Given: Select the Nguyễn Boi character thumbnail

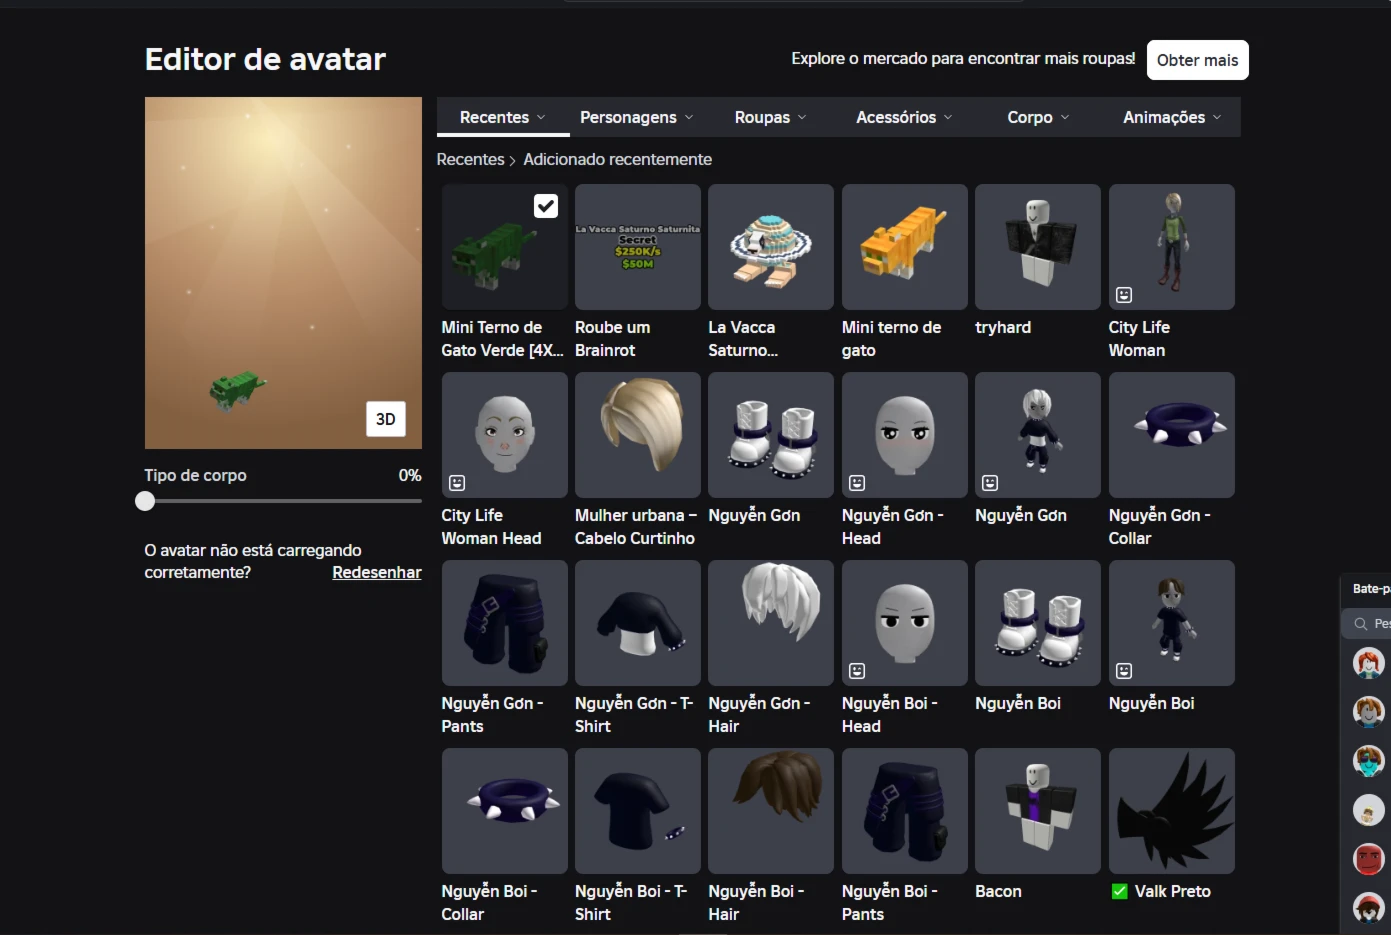Looking at the screenshot, I should tap(1172, 623).
